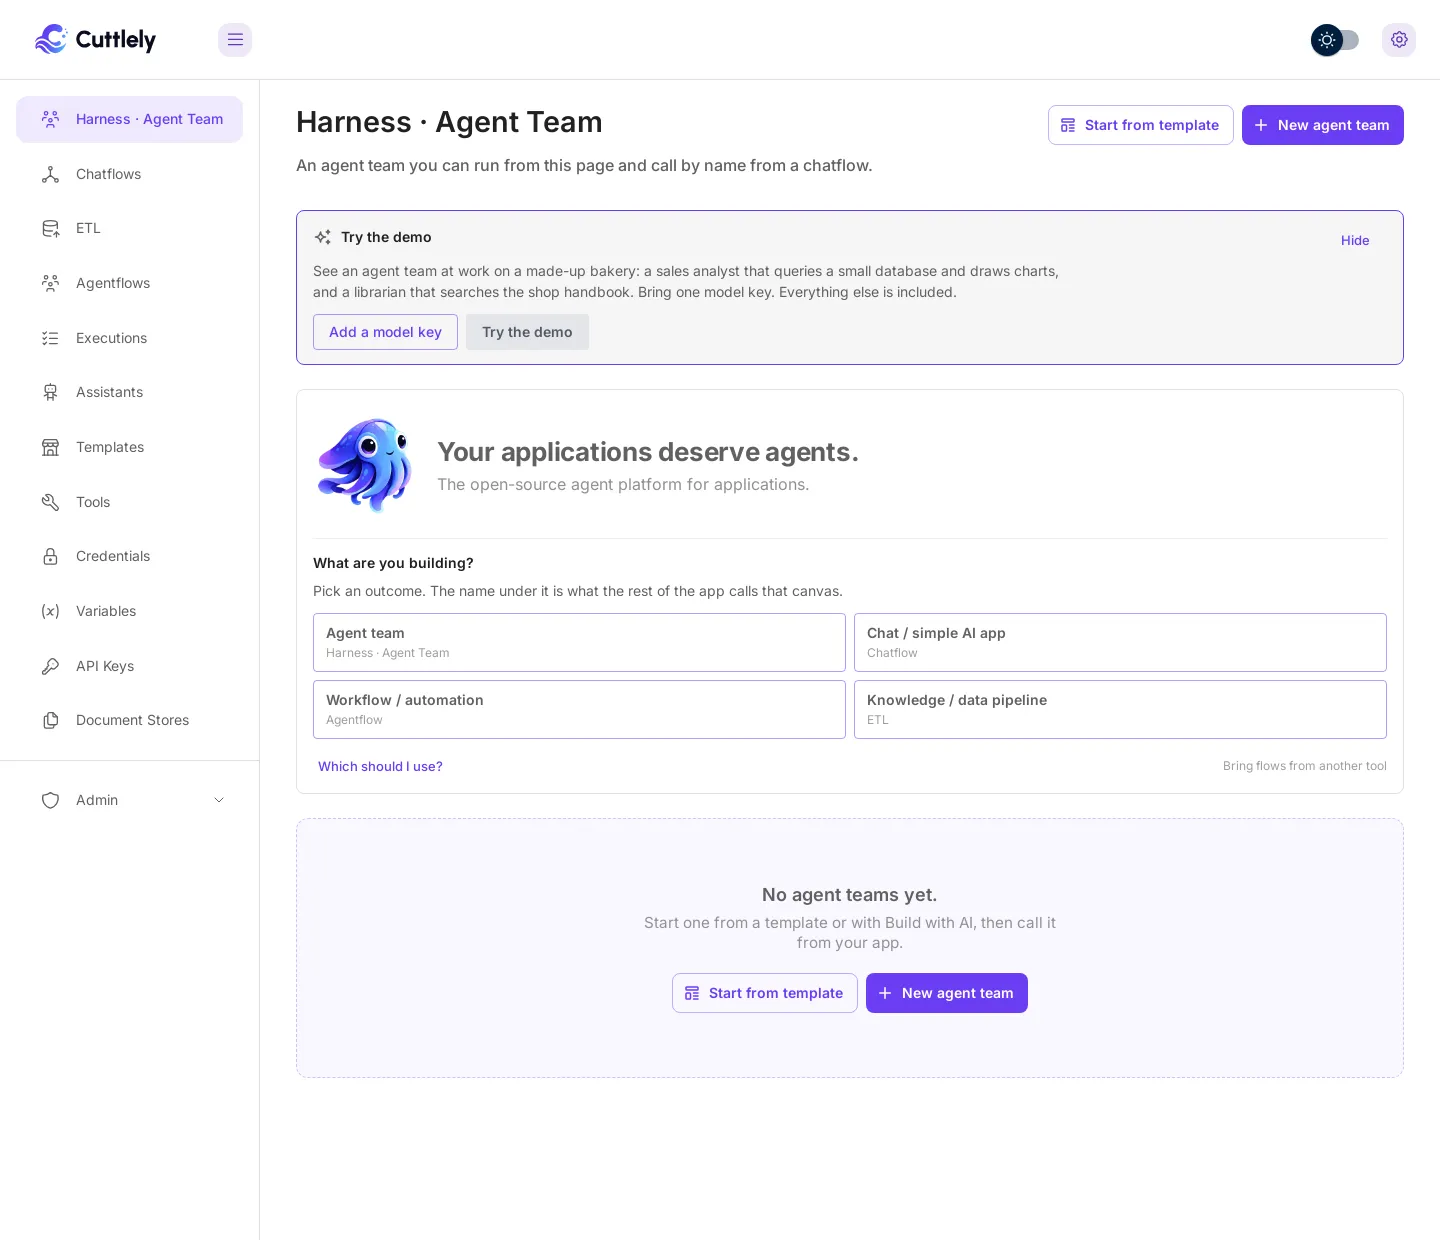
Task: Select Document Stores in sidebar
Action: tap(129, 720)
